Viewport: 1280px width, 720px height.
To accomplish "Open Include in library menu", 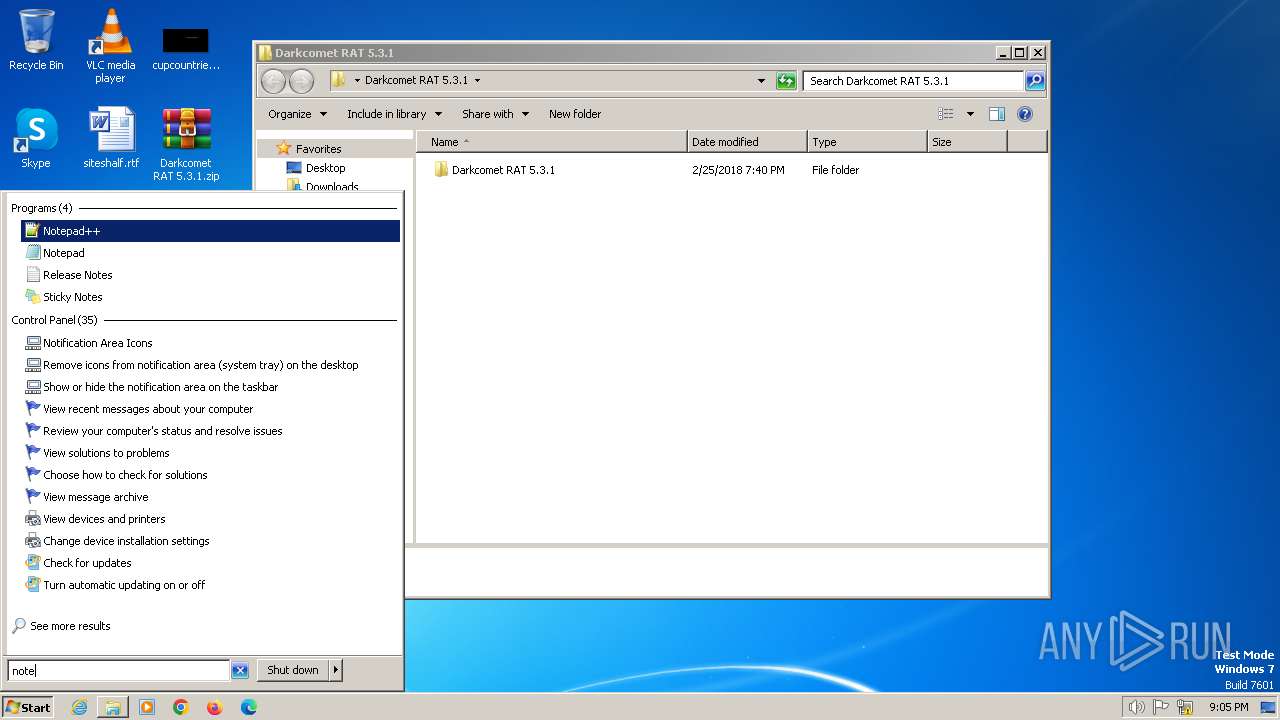I will point(394,114).
